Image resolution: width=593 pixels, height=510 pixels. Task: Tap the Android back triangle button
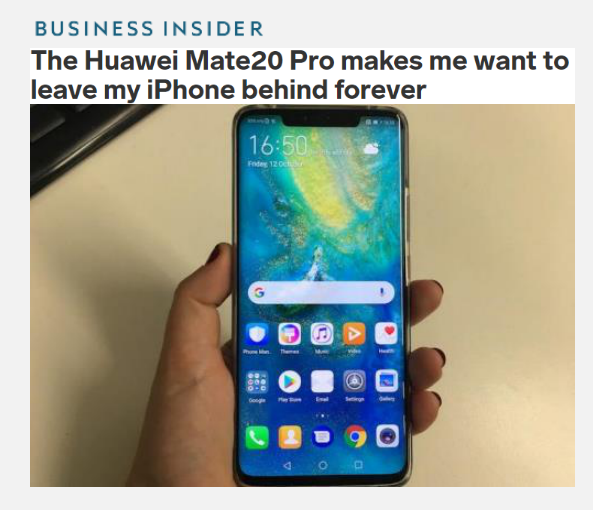287,465
